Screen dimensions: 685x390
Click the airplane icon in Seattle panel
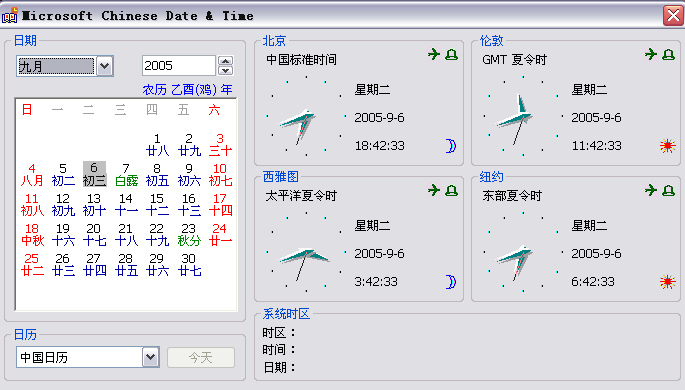pyautogui.click(x=434, y=190)
